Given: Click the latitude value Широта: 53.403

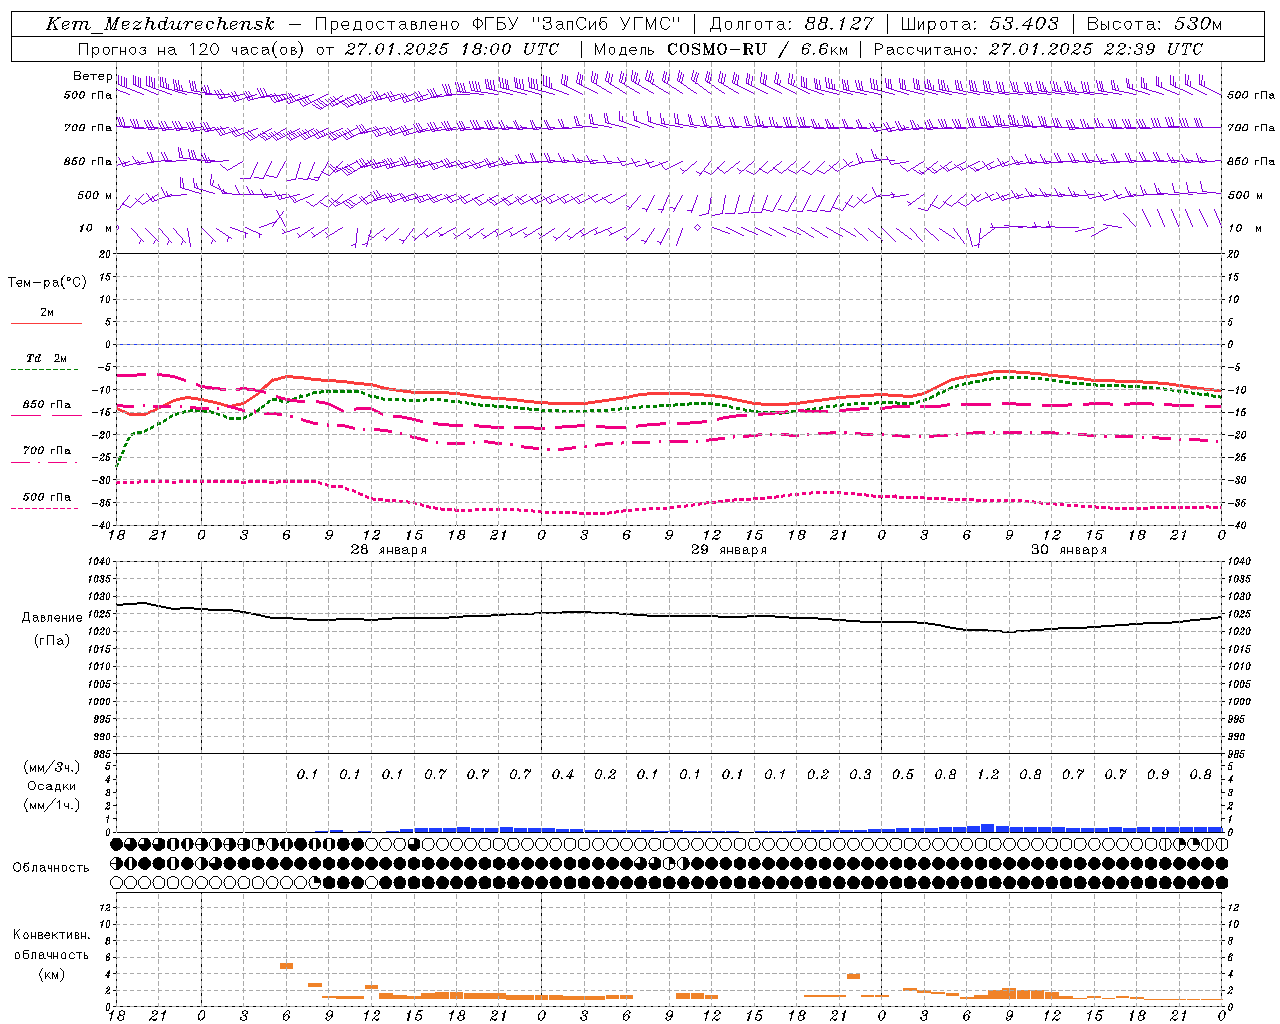Looking at the screenshot, I should tap(979, 24).
